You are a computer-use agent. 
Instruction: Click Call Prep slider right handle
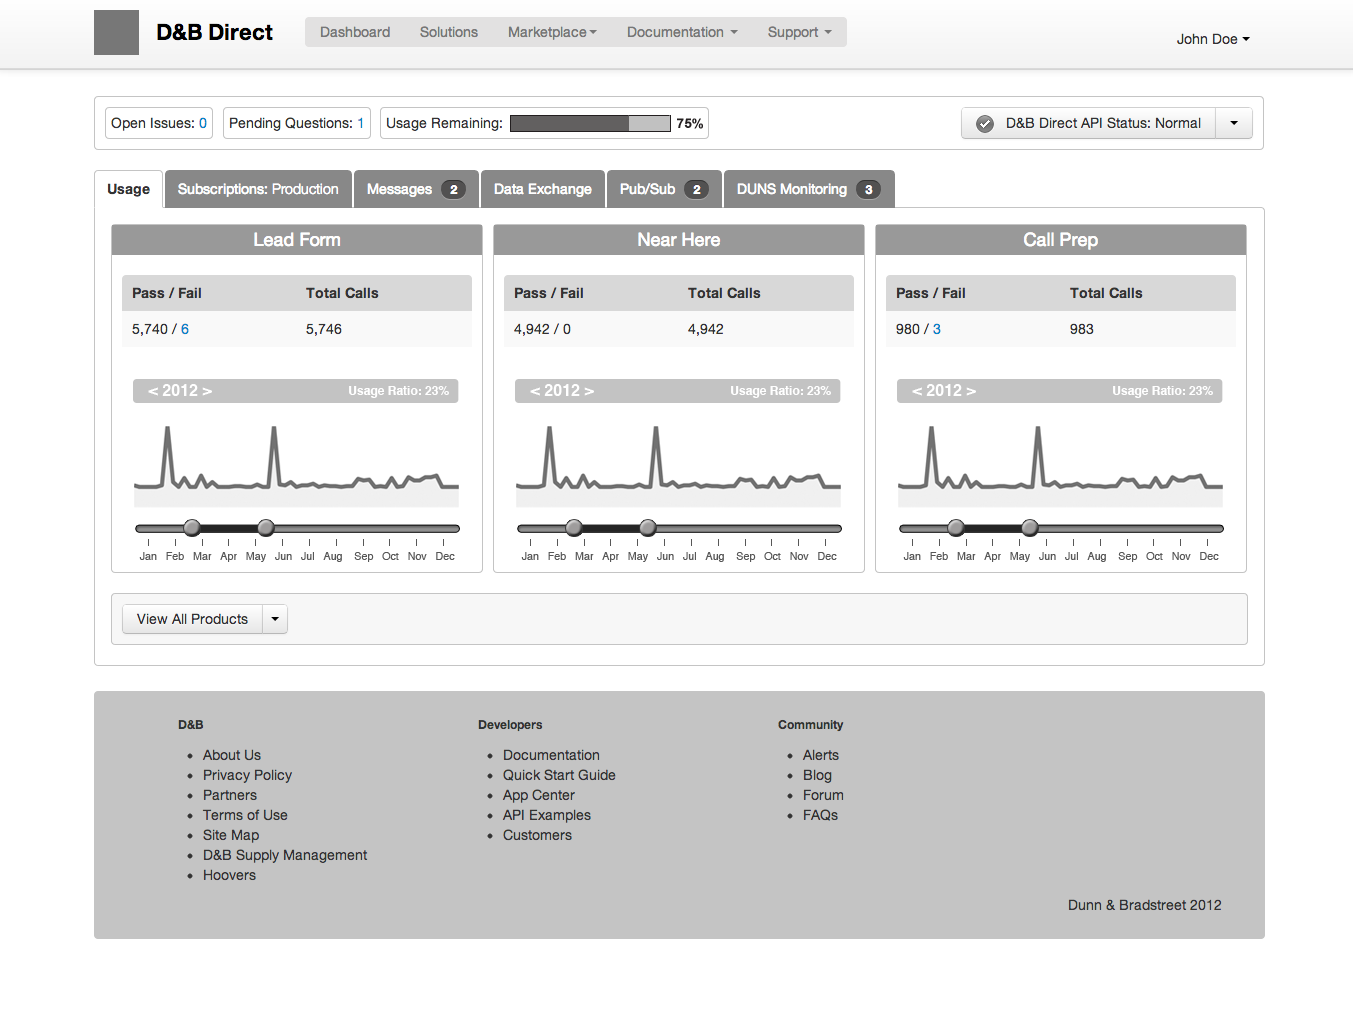tap(1030, 528)
